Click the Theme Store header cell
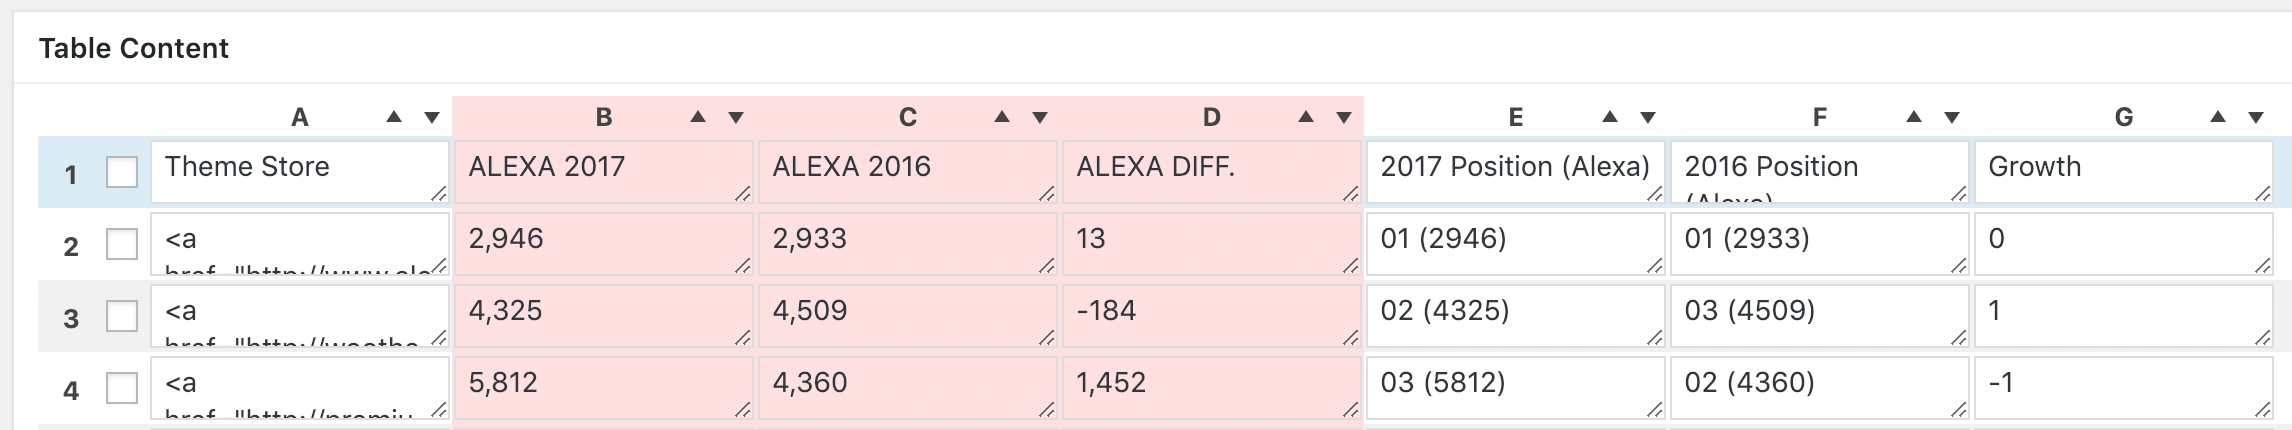The height and width of the screenshot is (430, 2292). 298,171
